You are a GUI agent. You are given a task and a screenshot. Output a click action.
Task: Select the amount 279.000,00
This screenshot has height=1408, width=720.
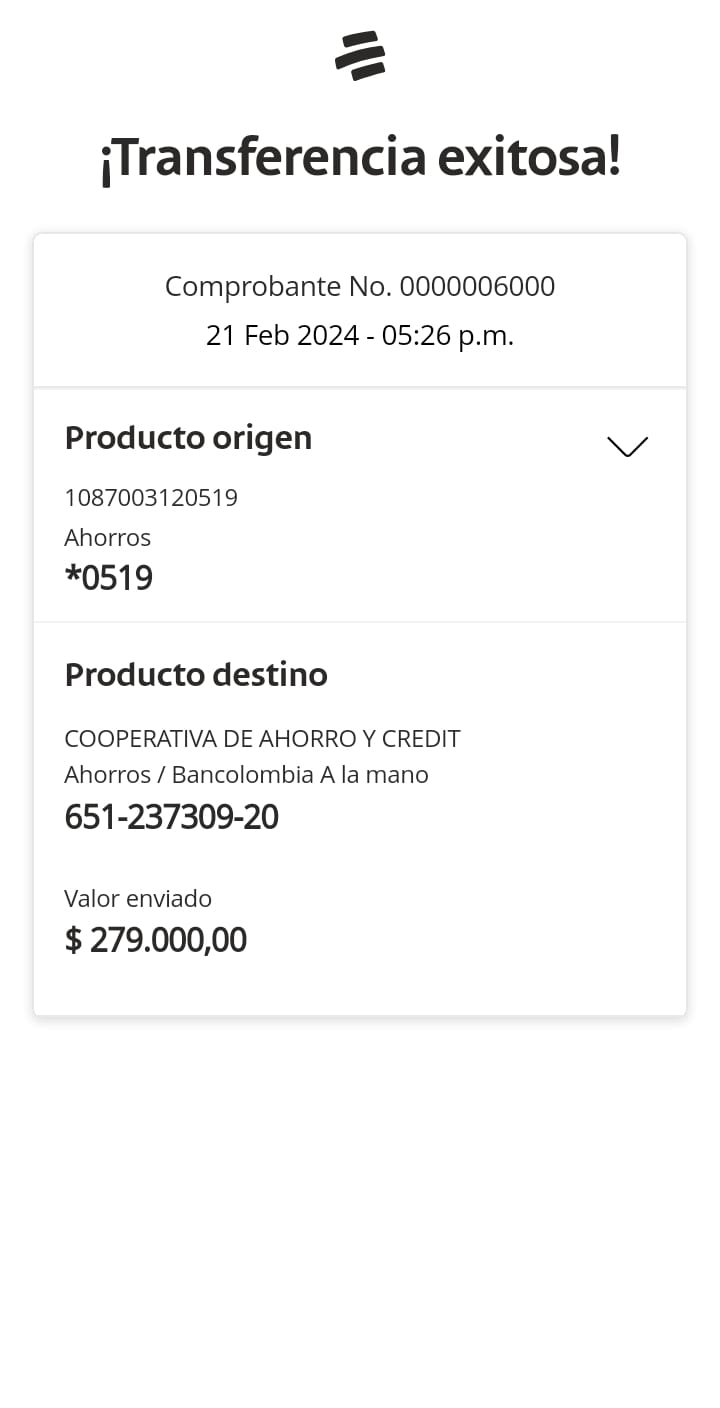click(168, 940)
